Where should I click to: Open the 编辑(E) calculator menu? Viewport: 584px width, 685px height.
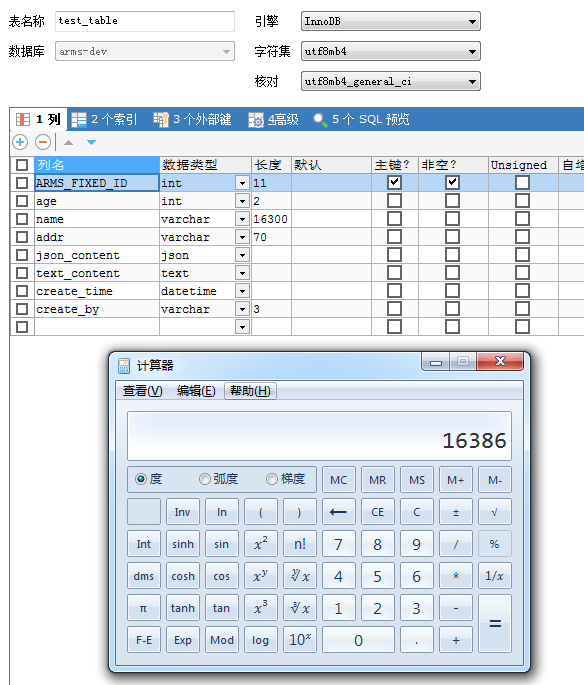[196, 391]
